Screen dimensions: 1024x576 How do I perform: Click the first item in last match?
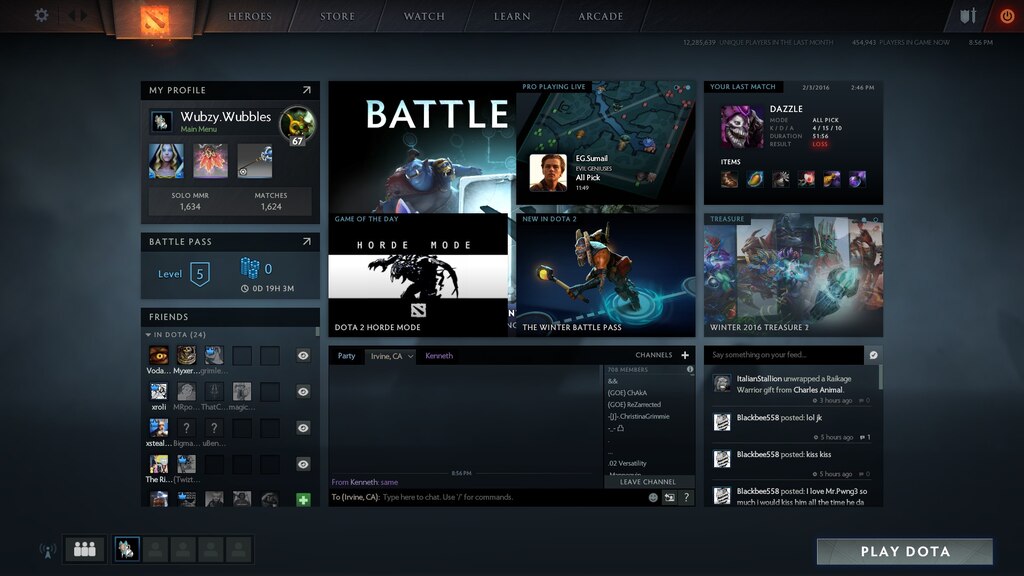click(729, 179)
